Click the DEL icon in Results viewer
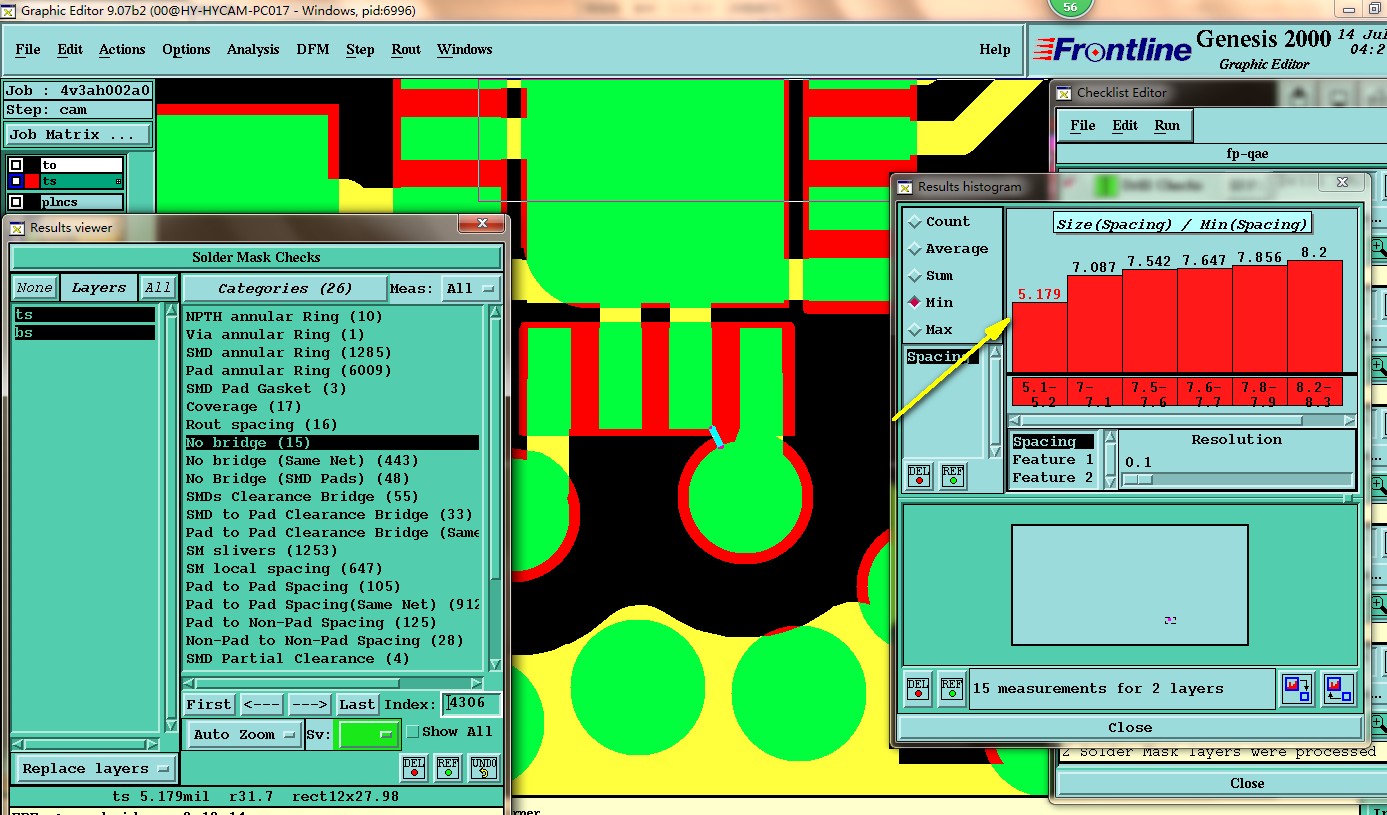This screenshot has width=1387, height=815. (414, 768)
